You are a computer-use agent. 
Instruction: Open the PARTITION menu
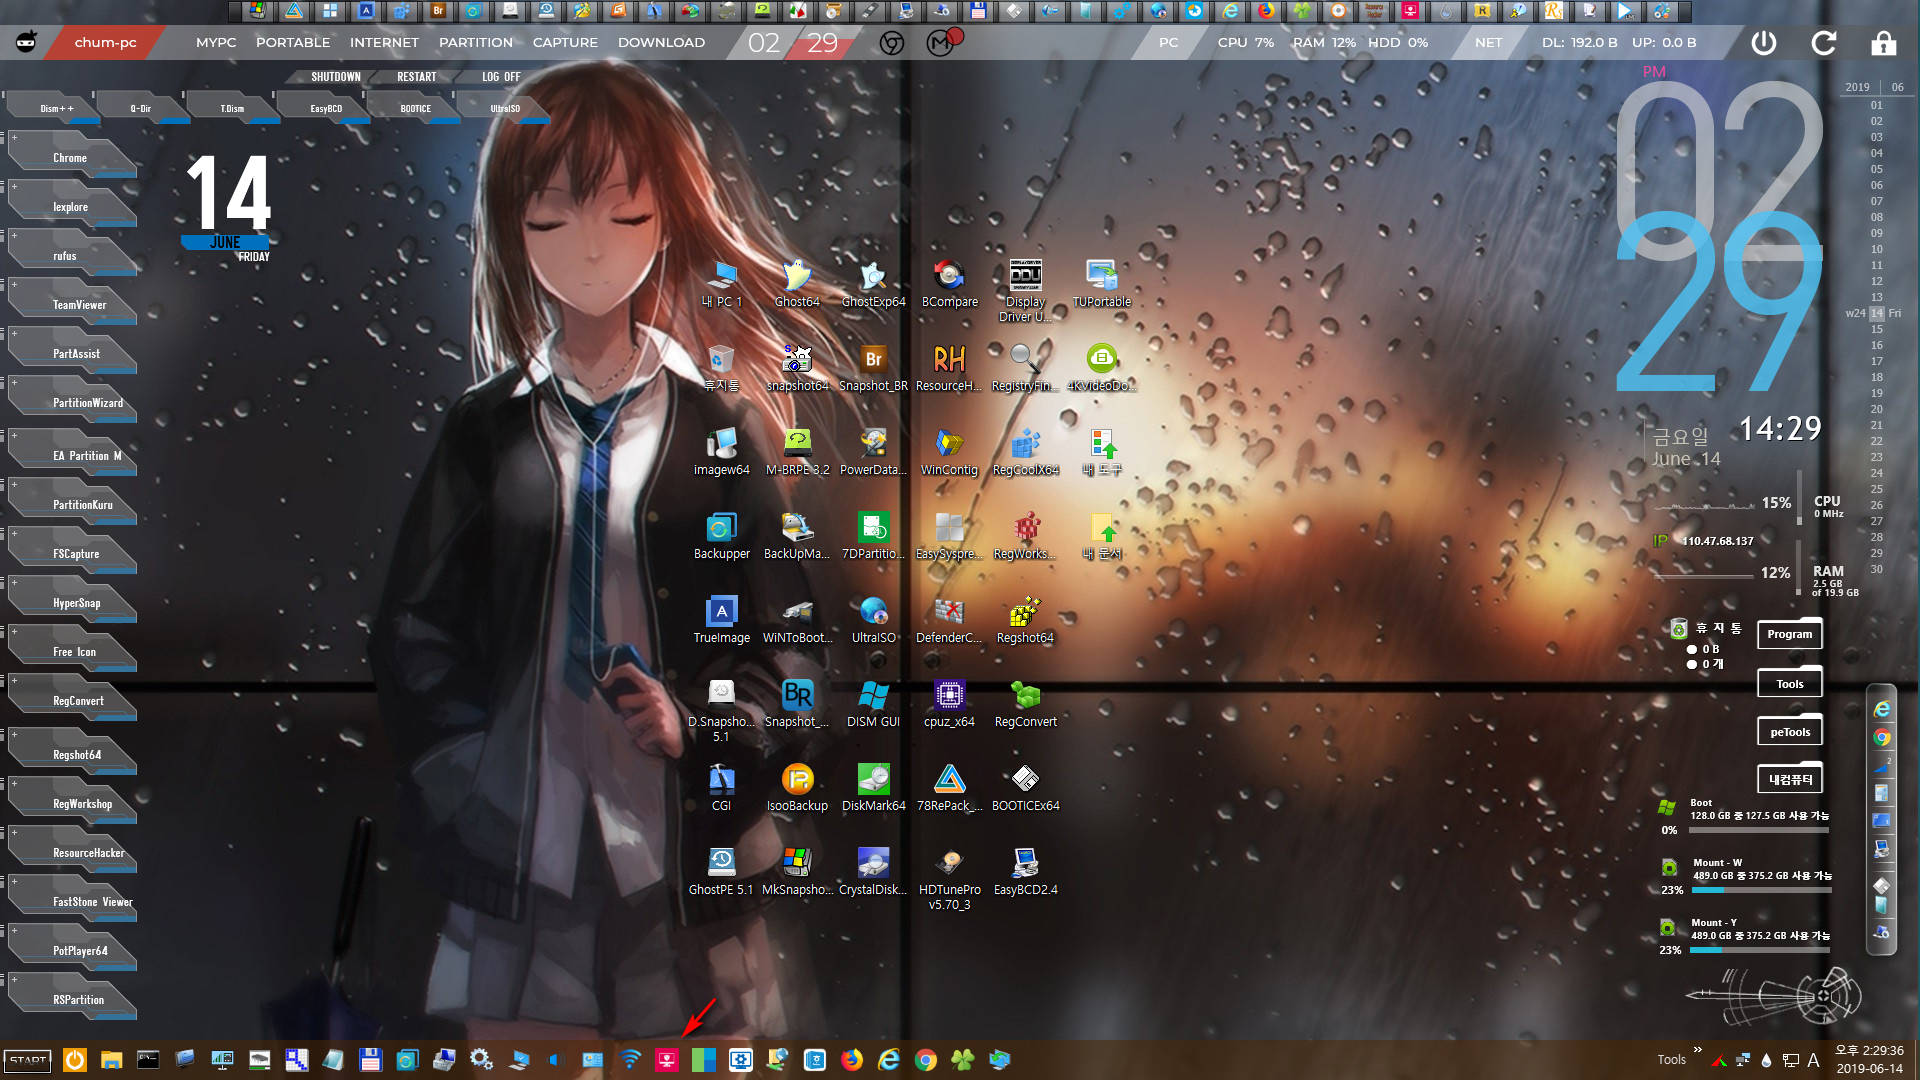(x=476, y=43)
